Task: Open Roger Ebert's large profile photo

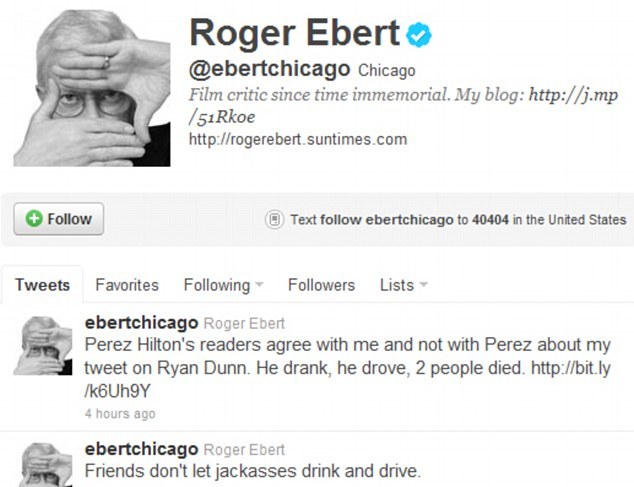Action: [x=92, y=88]
